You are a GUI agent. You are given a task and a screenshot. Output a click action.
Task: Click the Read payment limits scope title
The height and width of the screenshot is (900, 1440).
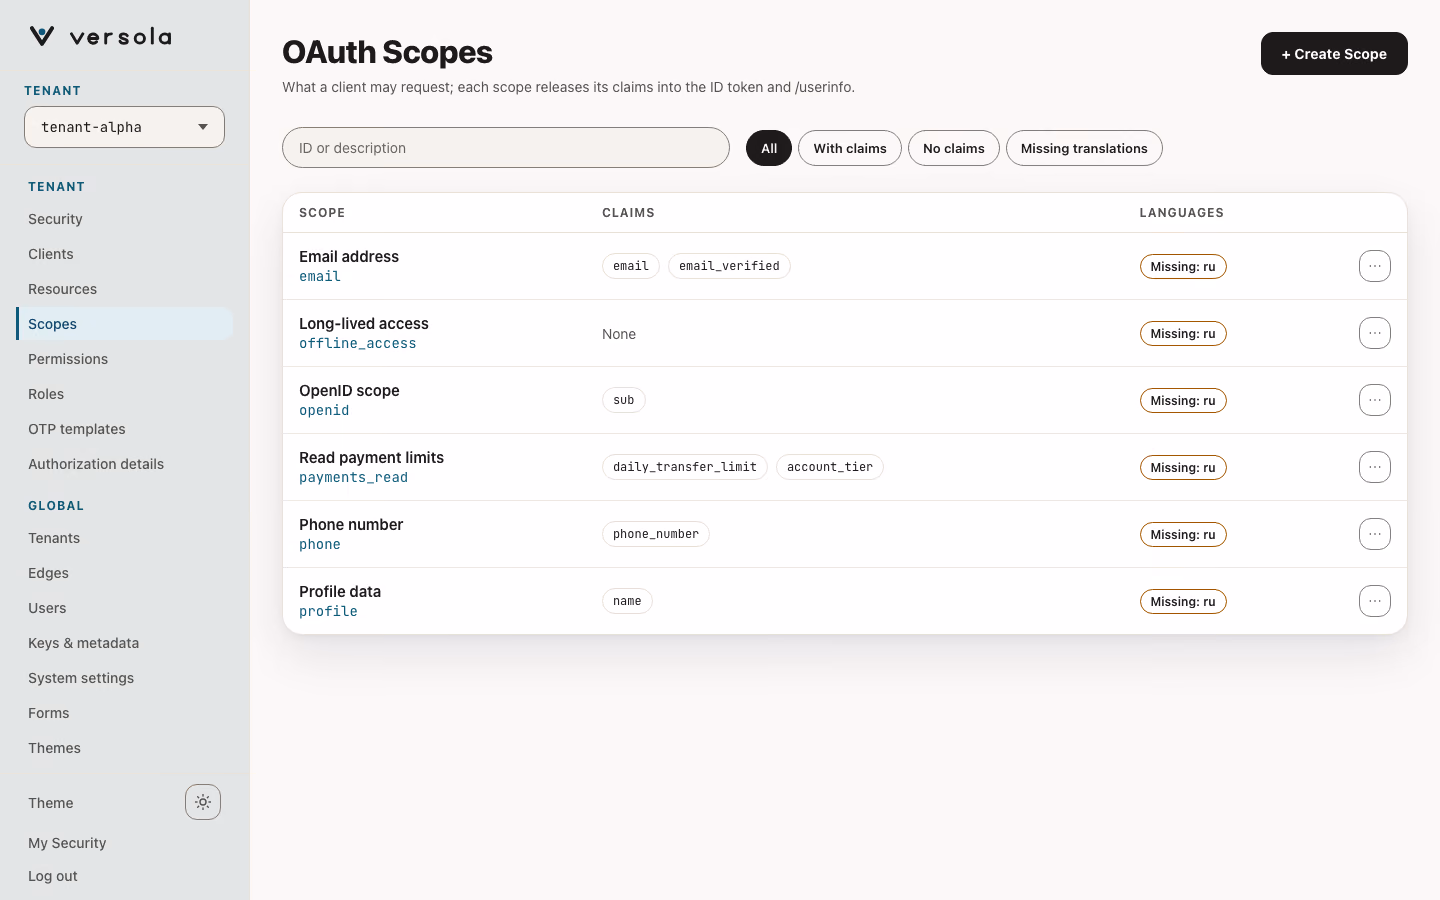371,457
